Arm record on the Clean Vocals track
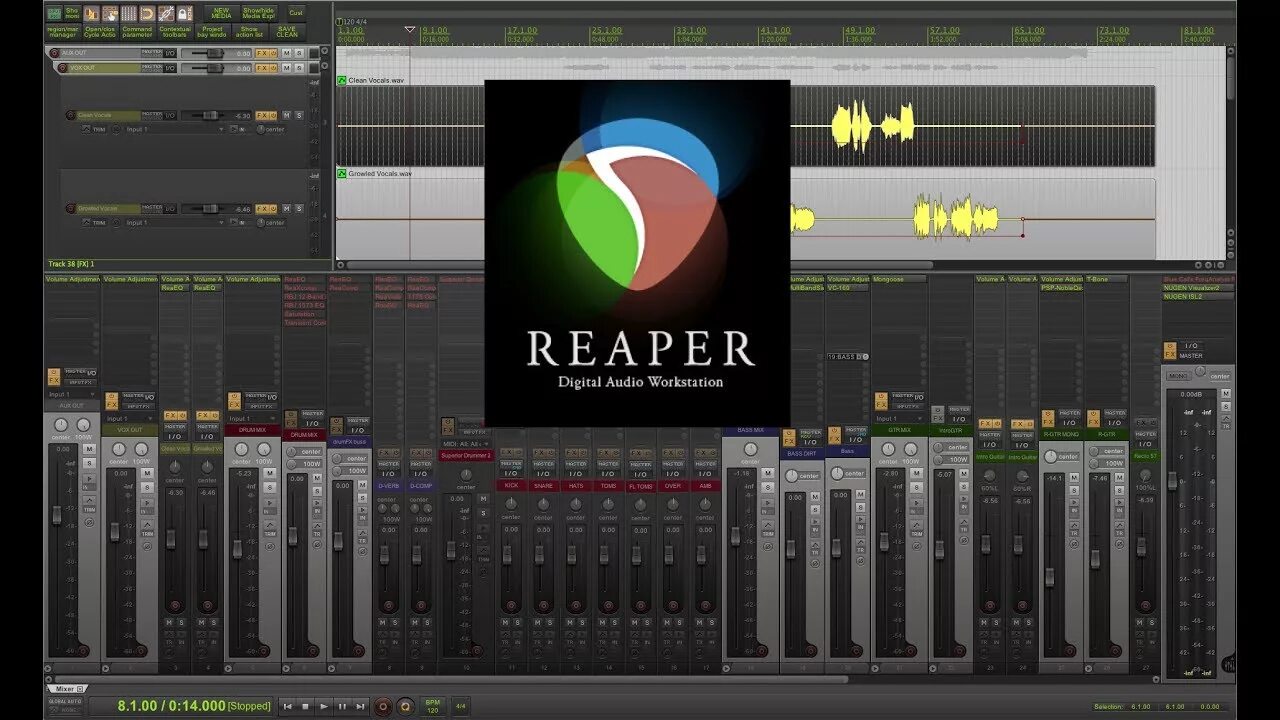 coord(70,115)
